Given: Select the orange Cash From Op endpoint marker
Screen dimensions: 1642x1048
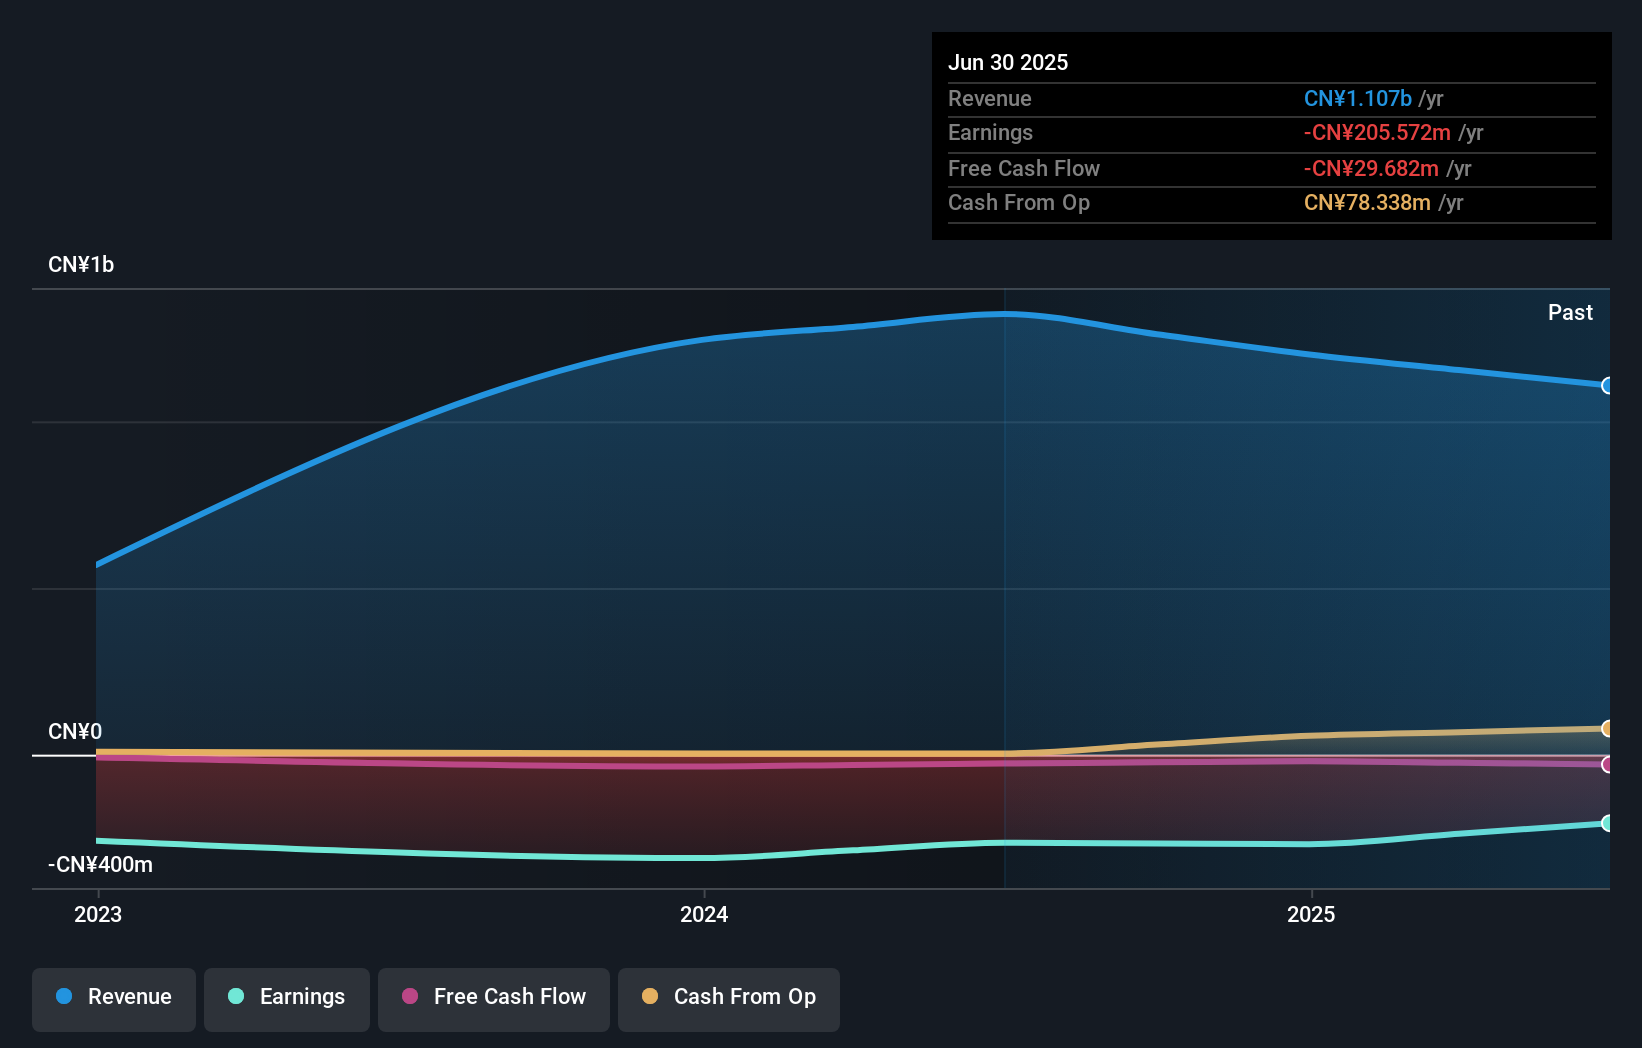Looking at the screenshot, I should tap(1607, 728).
